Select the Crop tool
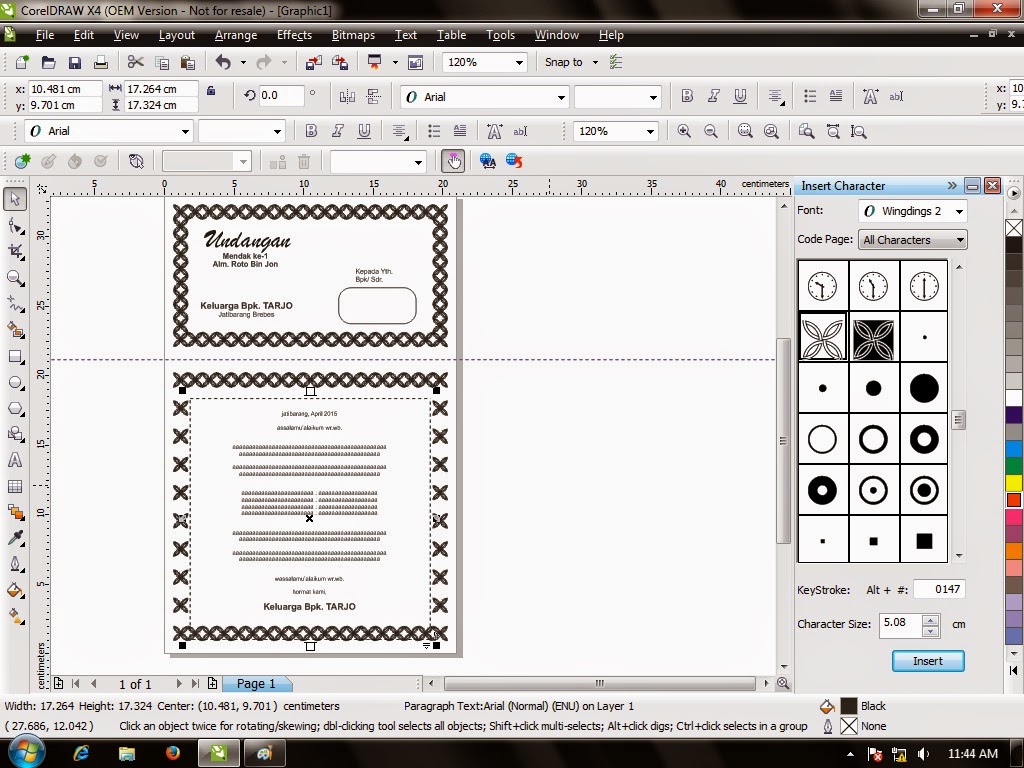The image size is (1024, 768). pyautogui.click(x=15, y=252)
